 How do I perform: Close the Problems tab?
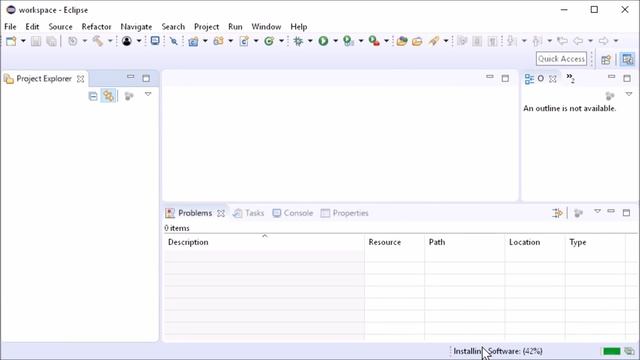tap(221, 213)
